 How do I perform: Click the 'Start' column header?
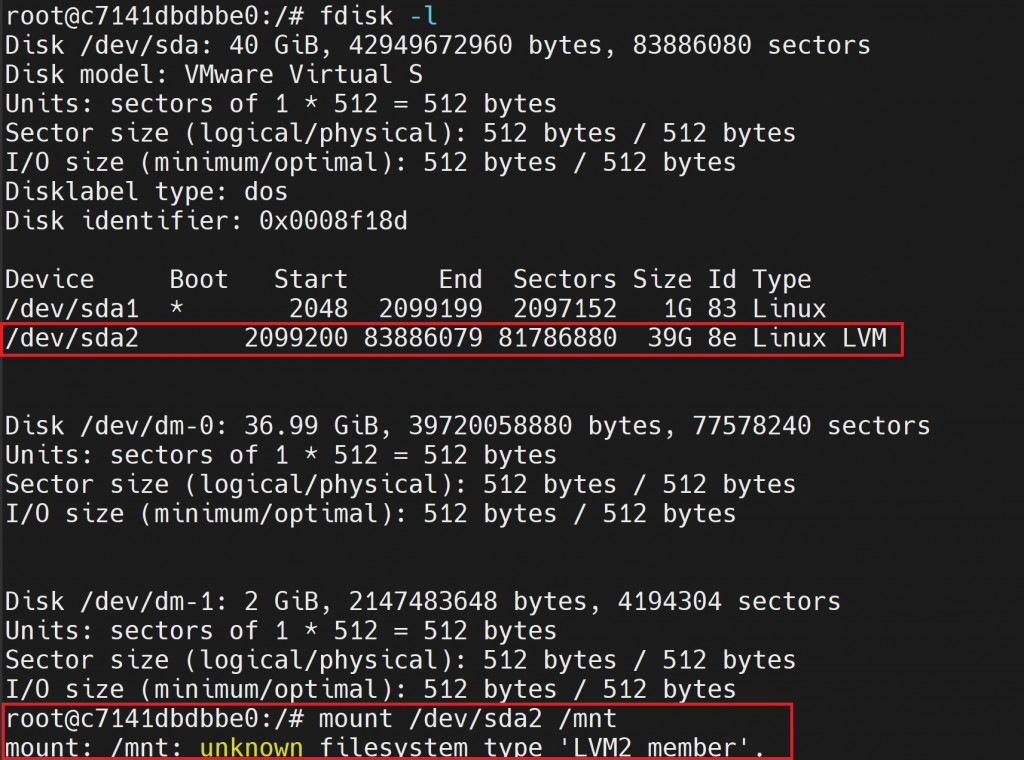pos(311,279)
